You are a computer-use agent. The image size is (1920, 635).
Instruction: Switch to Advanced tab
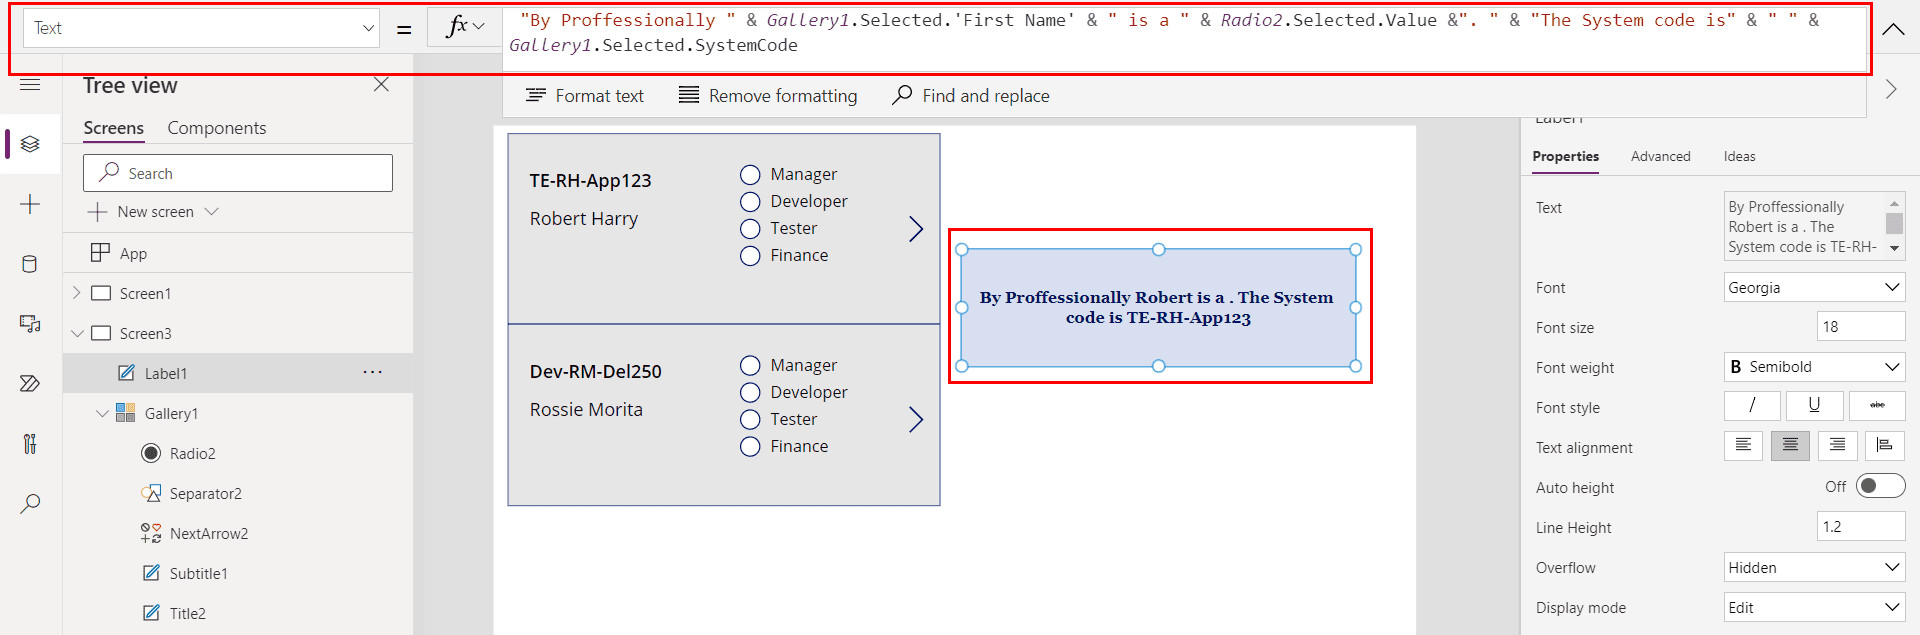tap(1660, 157)
